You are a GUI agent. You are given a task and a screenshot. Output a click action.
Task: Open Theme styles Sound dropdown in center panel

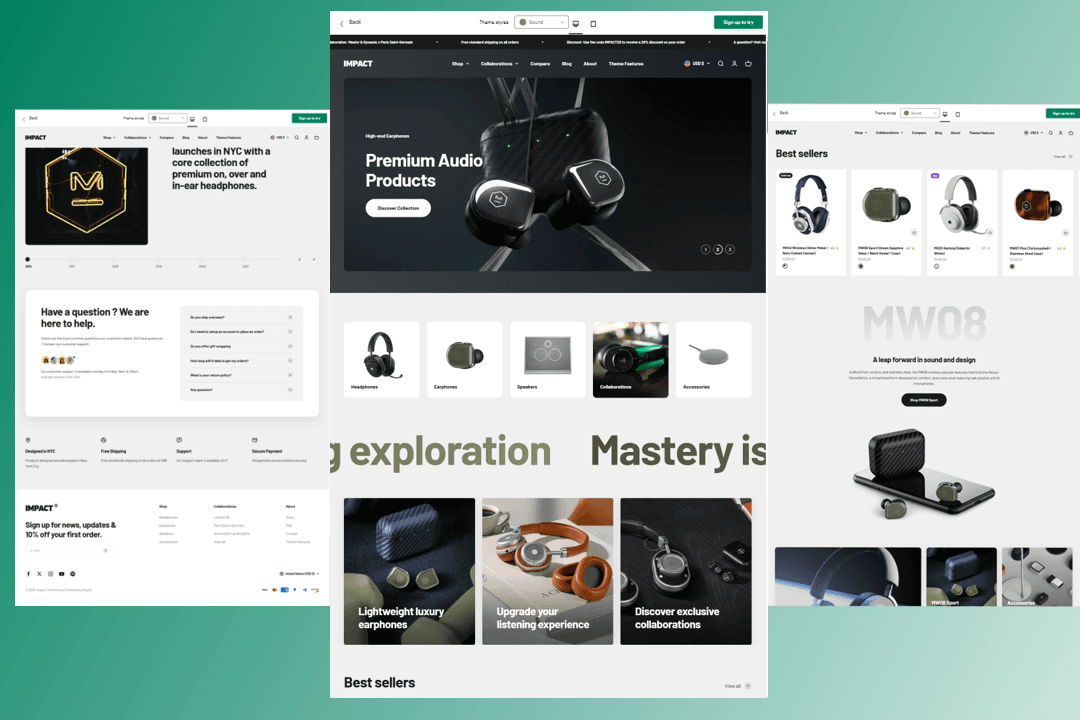point(541,22)
